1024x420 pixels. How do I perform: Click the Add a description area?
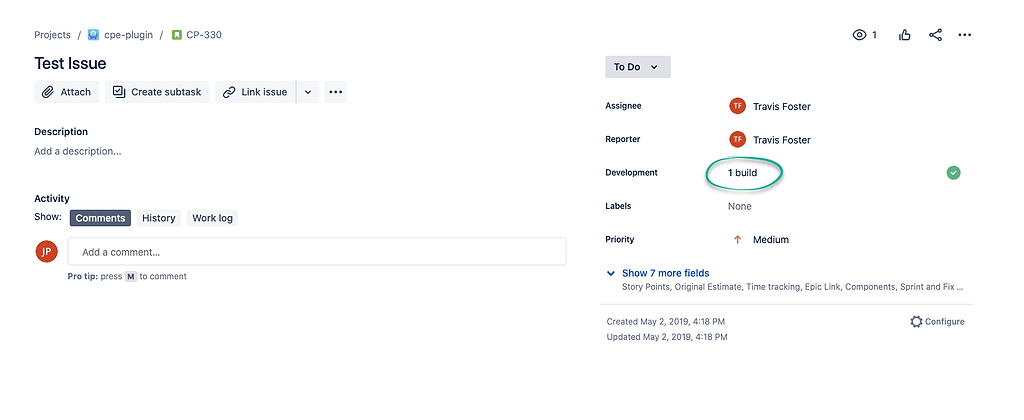(x=78, y=152)
